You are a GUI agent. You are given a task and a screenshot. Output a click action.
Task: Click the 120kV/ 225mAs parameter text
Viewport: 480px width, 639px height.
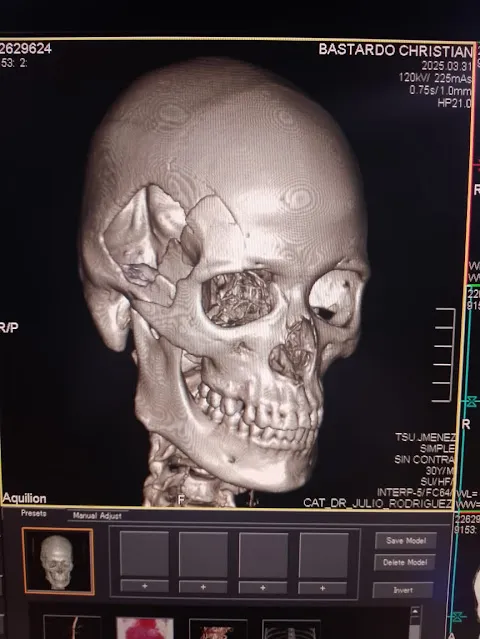coord(435,77)
